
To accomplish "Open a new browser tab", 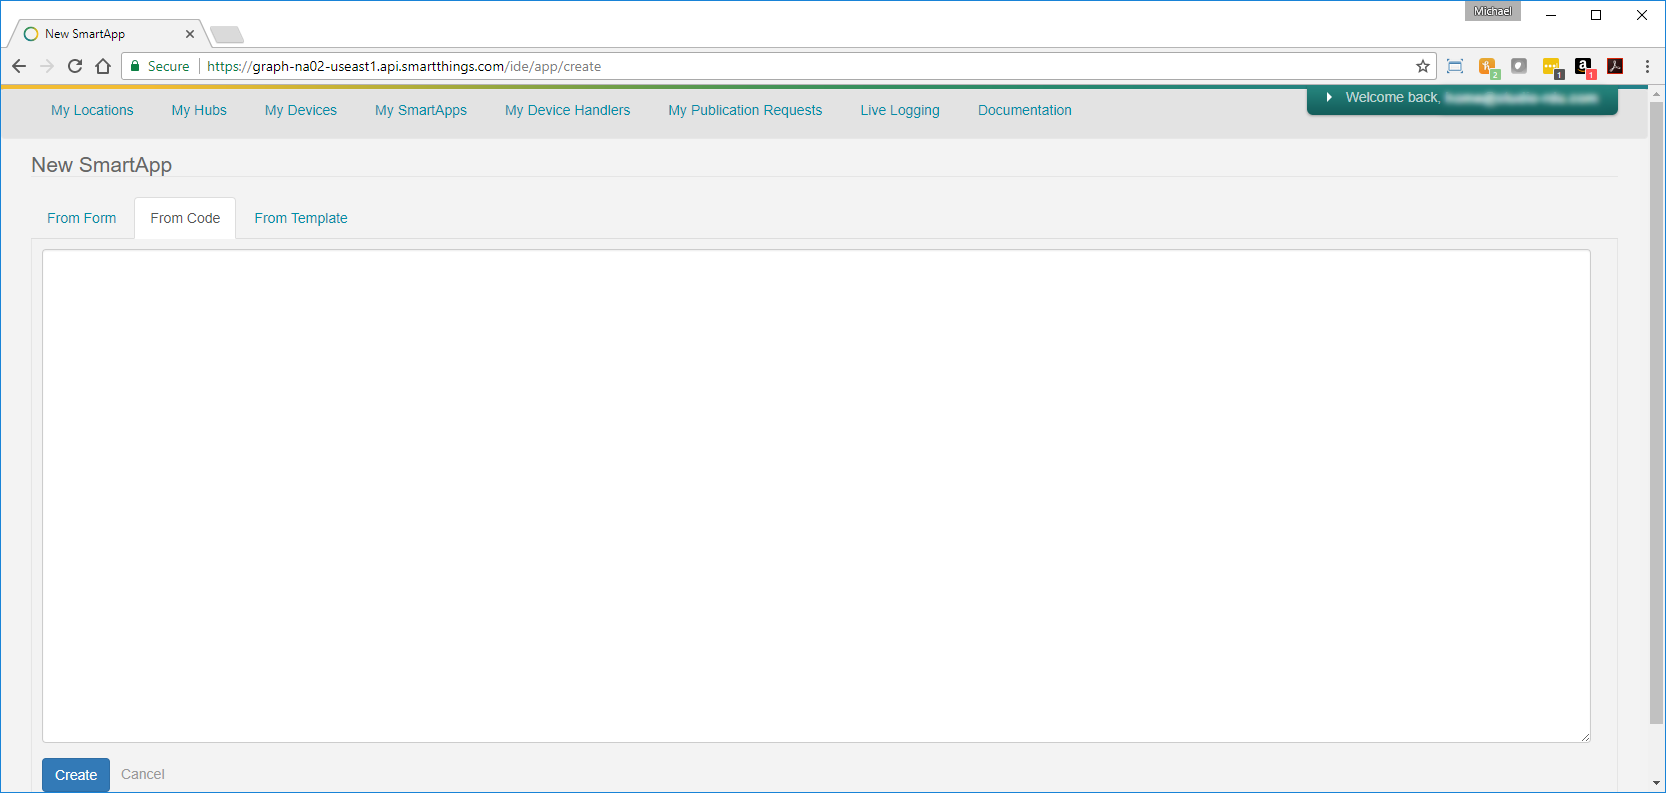I will (227, 35).
